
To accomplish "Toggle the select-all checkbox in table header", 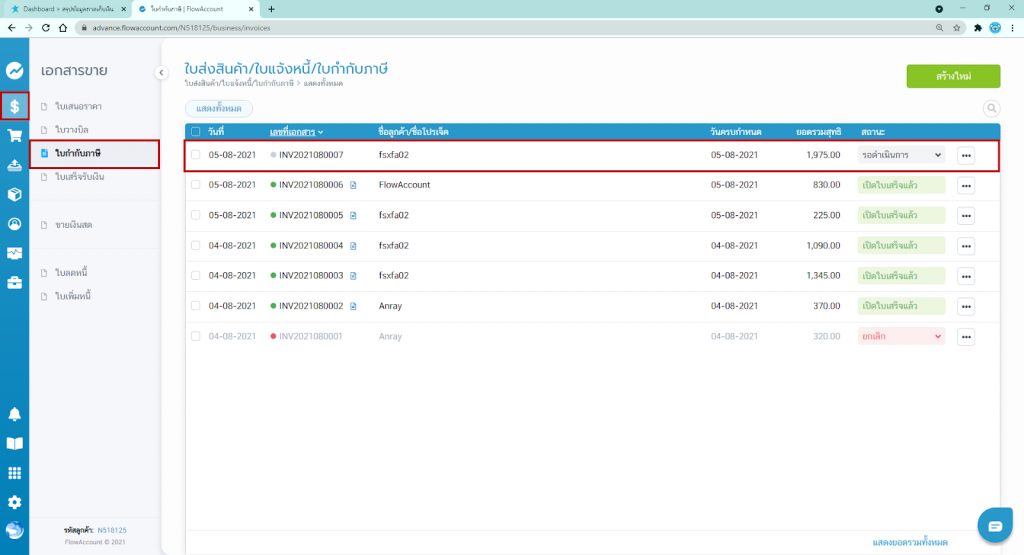I will click(x=196, y=132).
